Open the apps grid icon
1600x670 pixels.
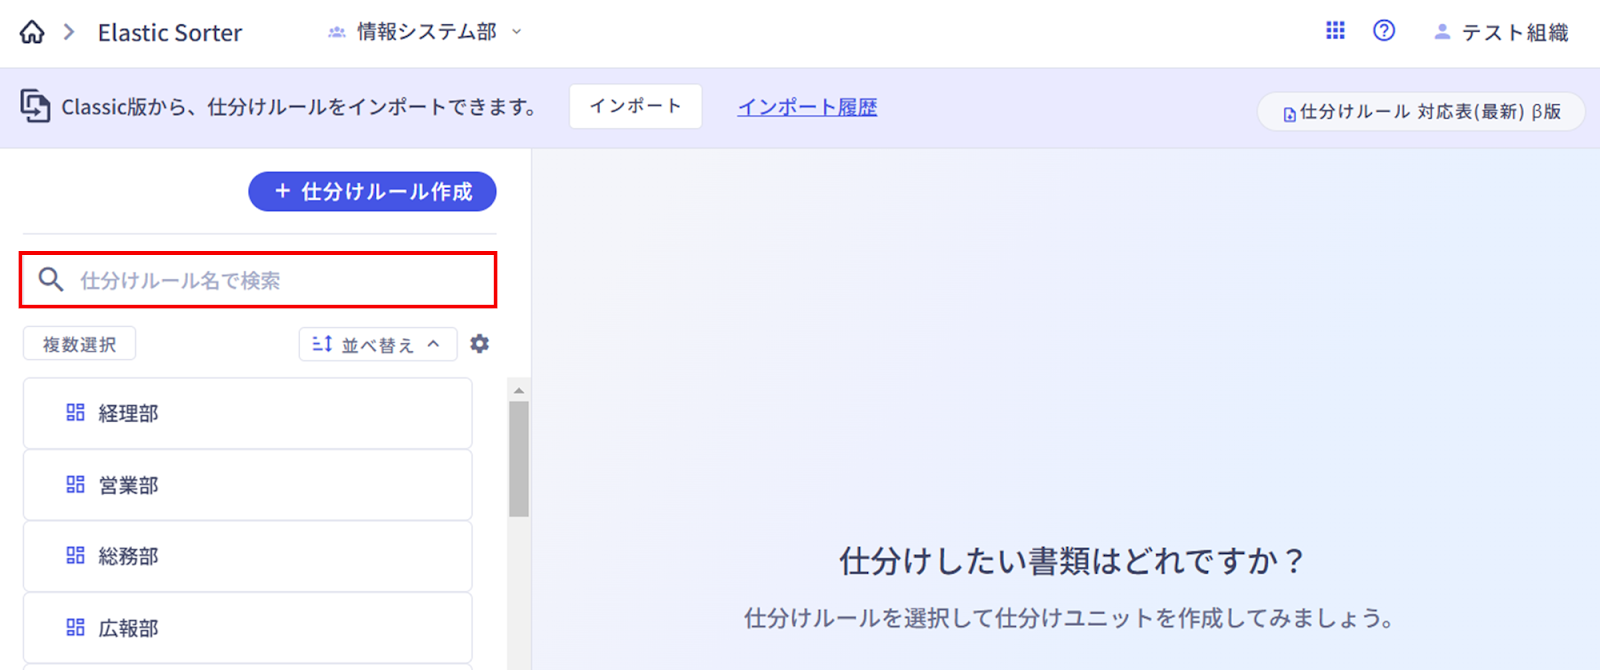[1335, 31]
